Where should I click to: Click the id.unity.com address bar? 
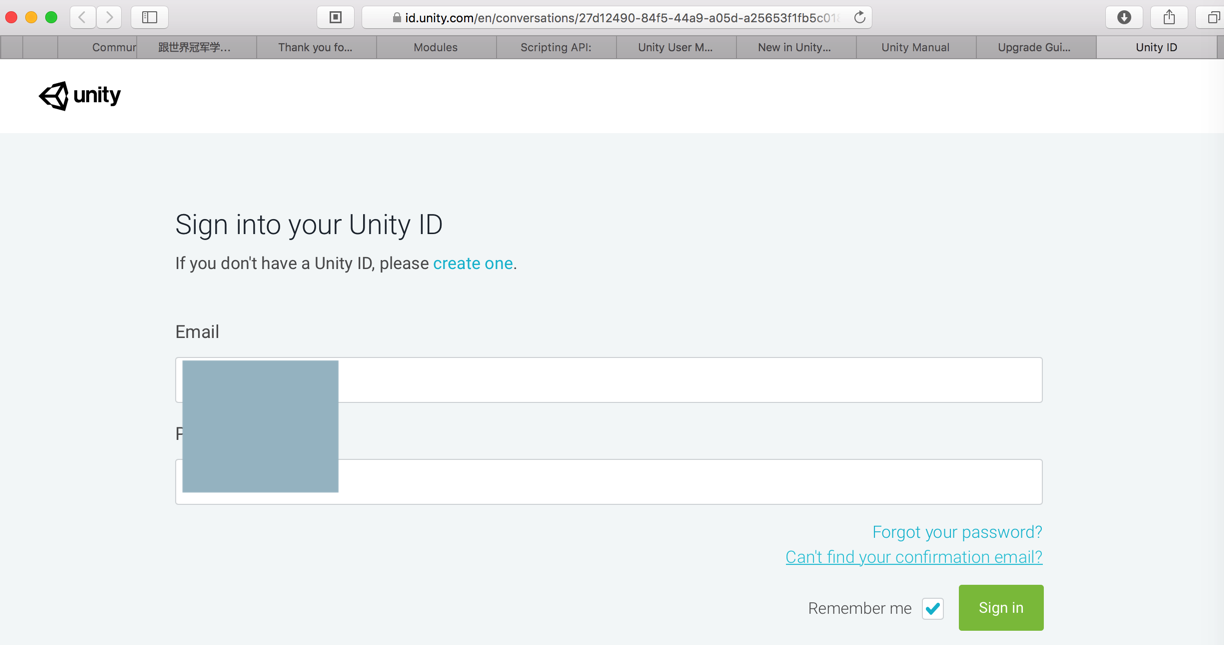click(x=617, y=17)
